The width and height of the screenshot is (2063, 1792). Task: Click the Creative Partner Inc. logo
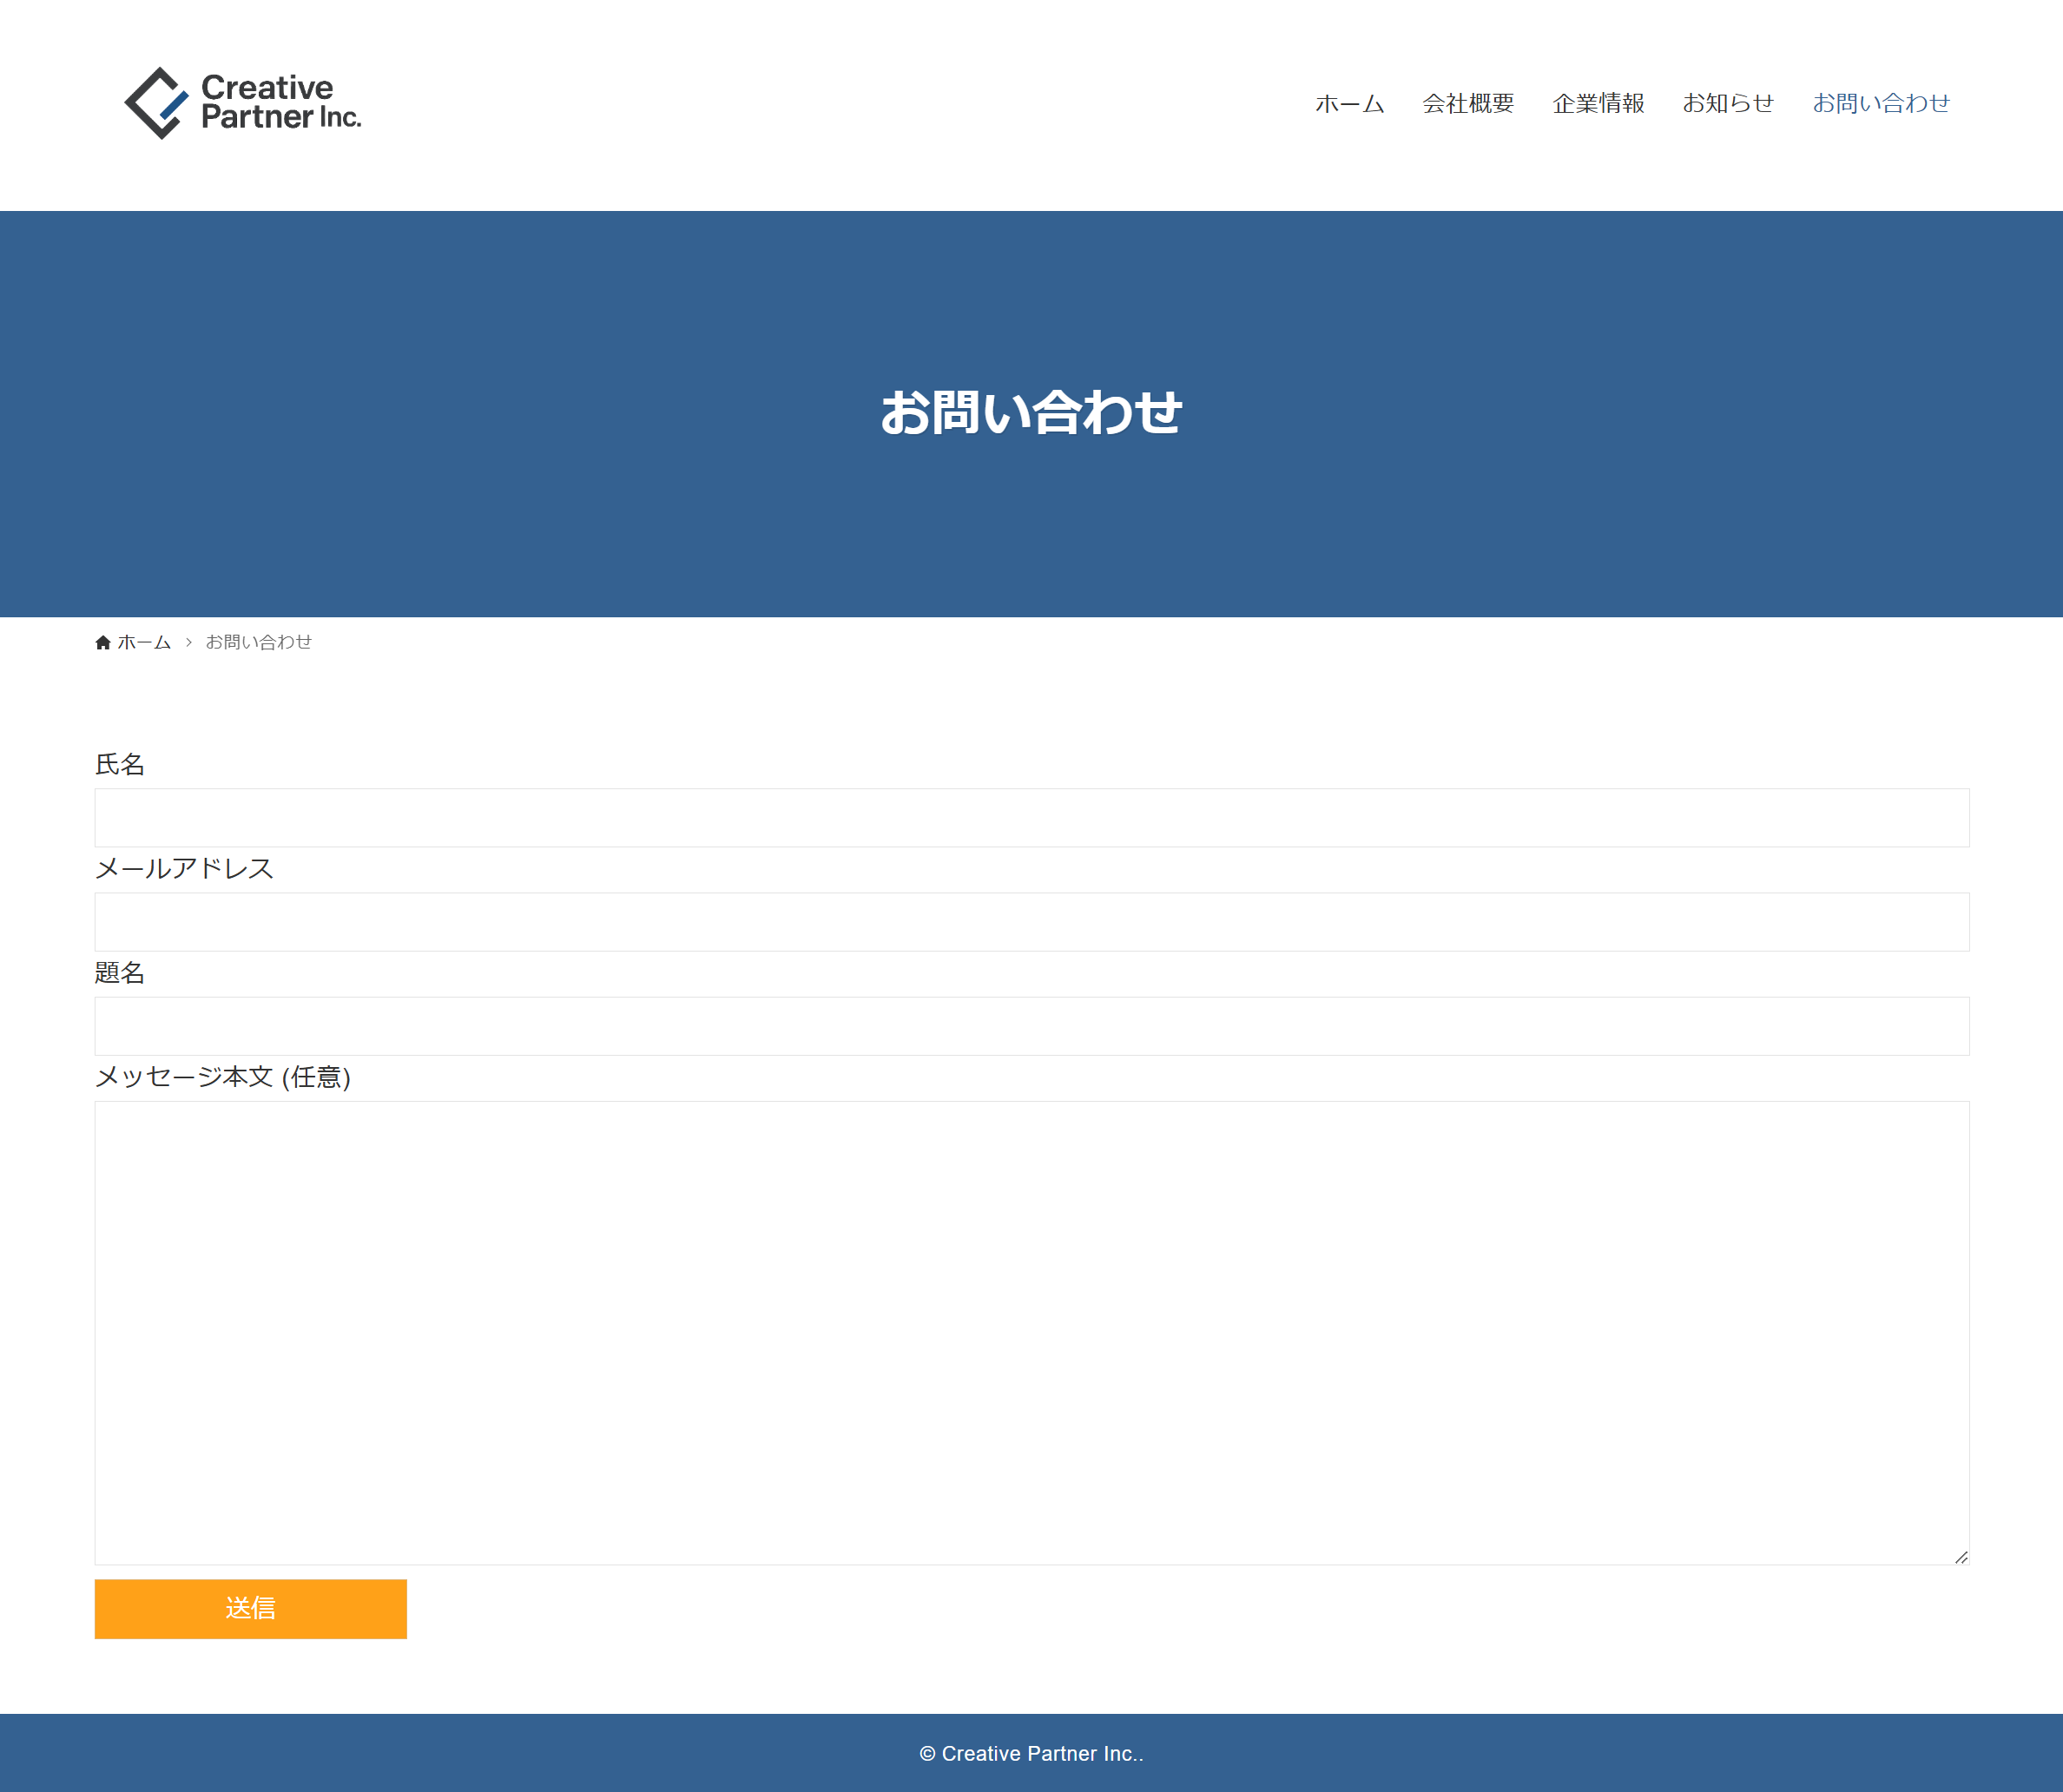[x=242, y=103]
